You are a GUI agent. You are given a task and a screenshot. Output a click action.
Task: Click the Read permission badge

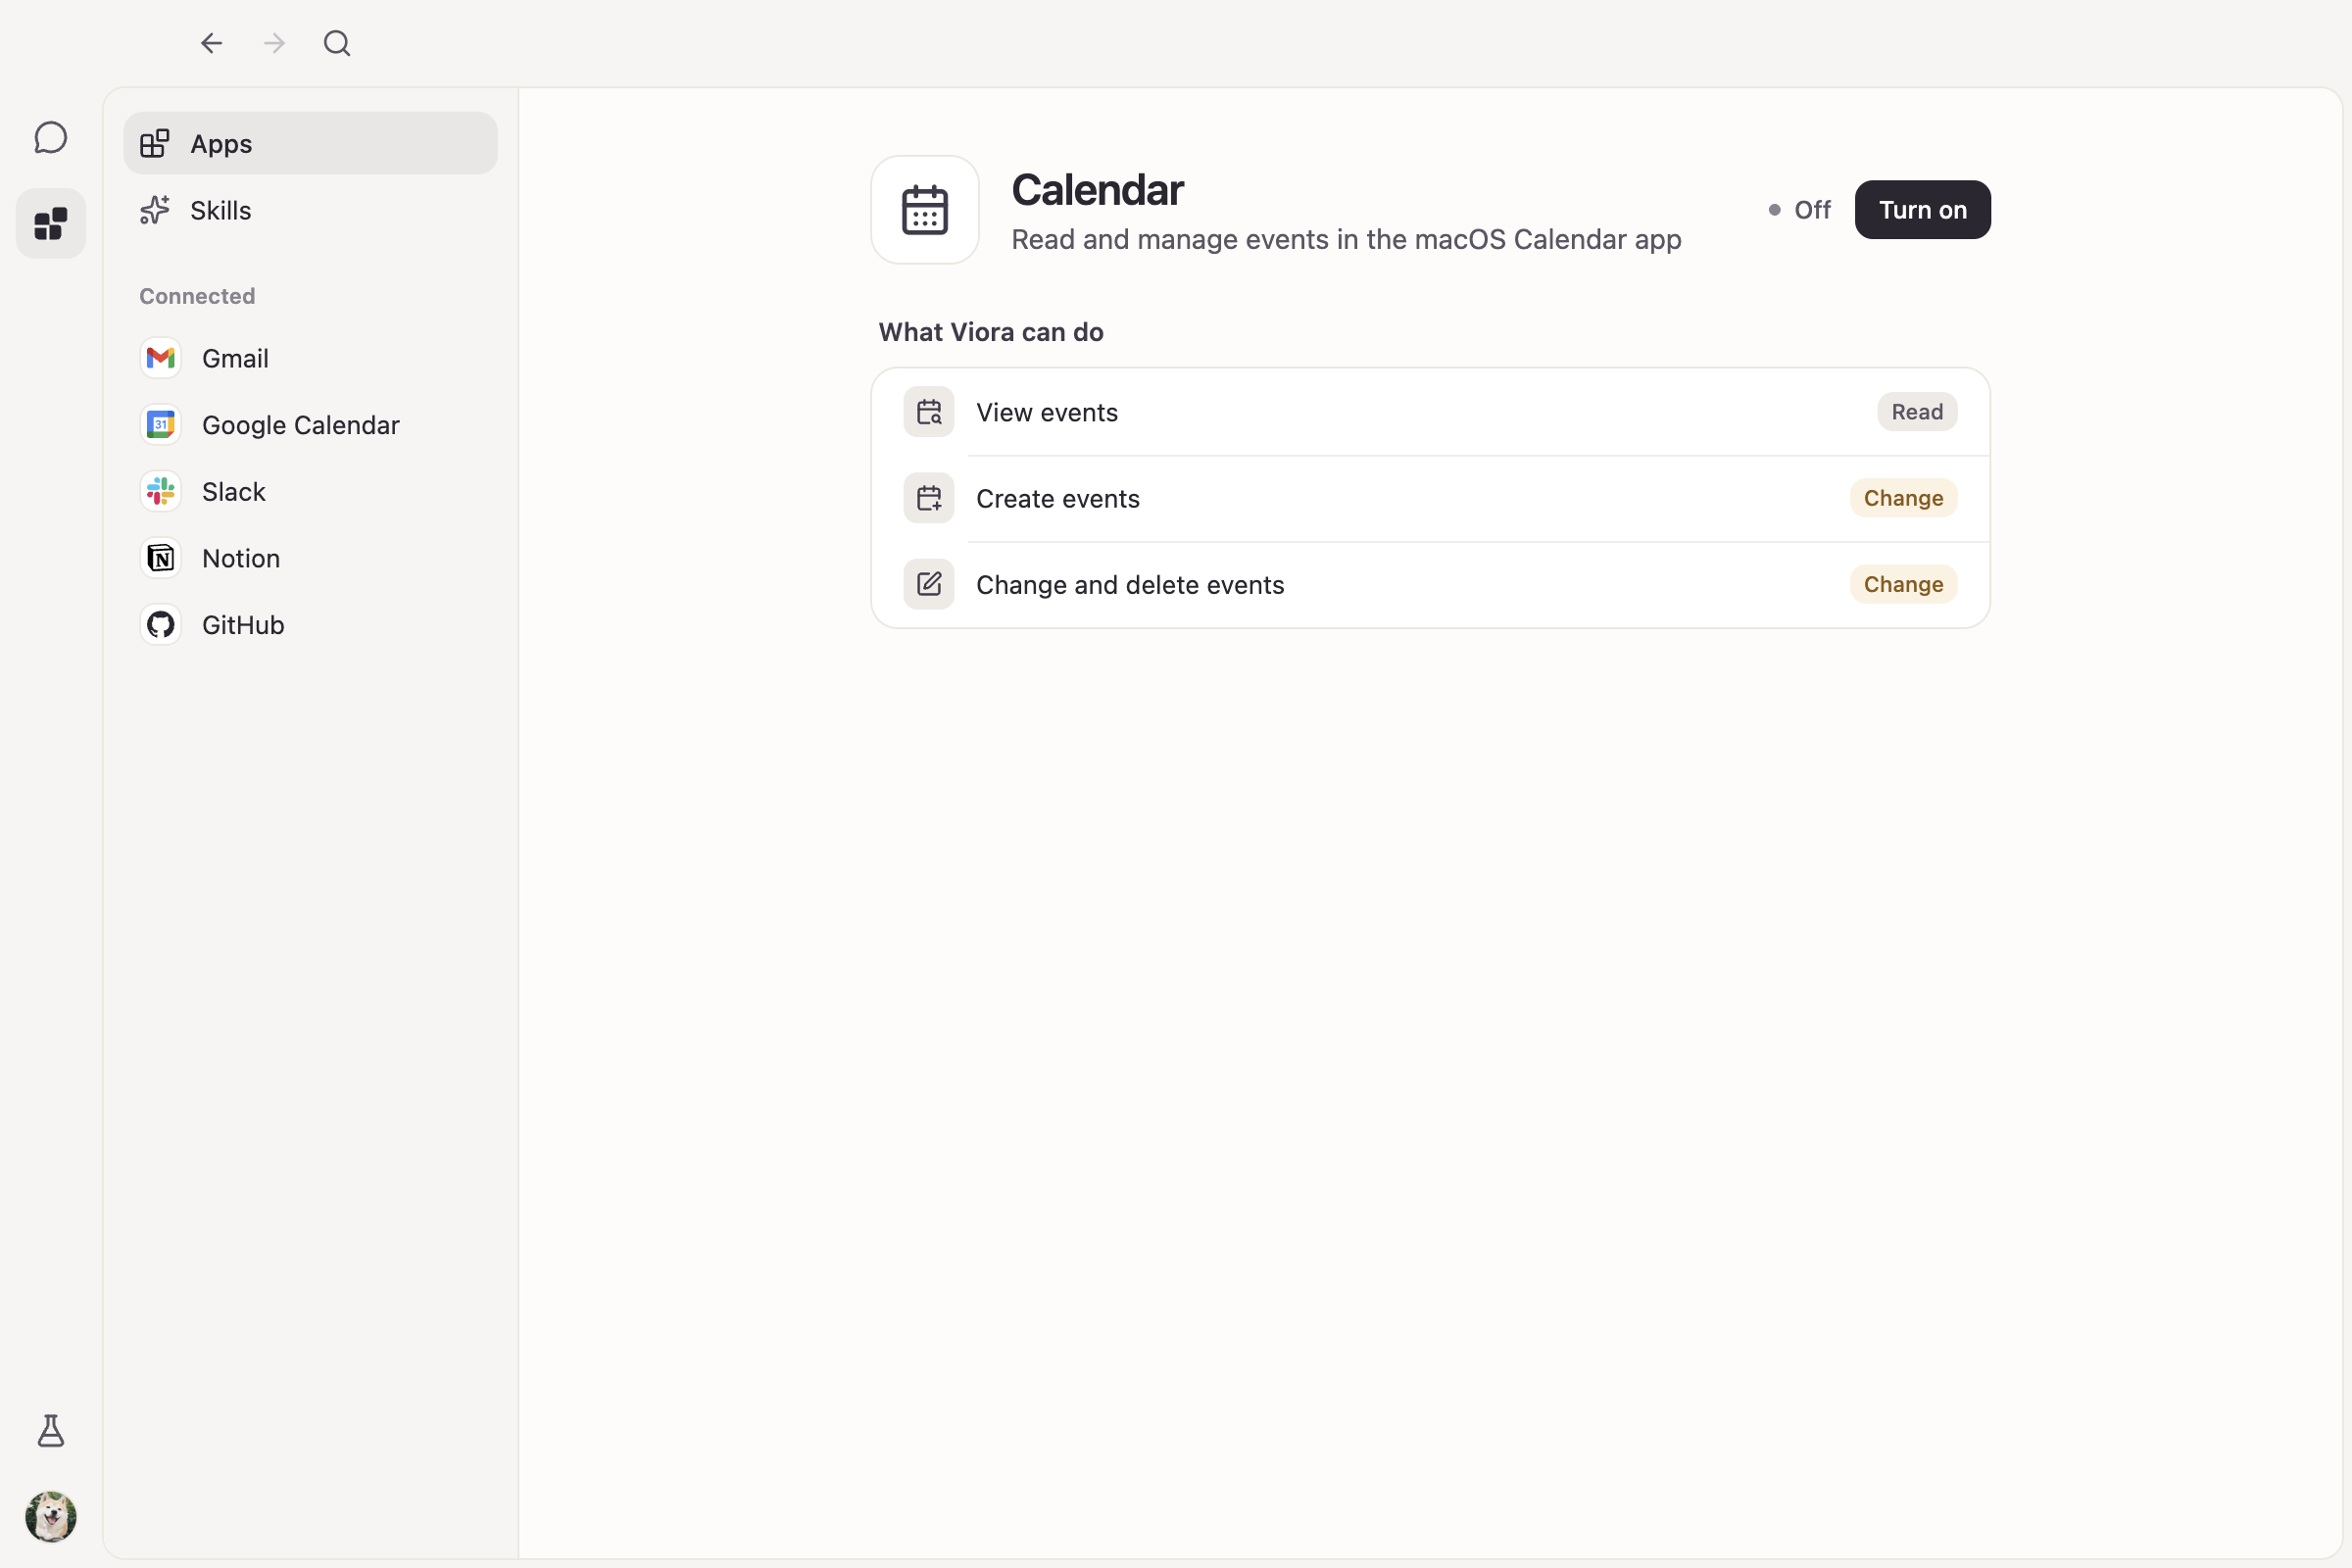tap(1917, 412)
